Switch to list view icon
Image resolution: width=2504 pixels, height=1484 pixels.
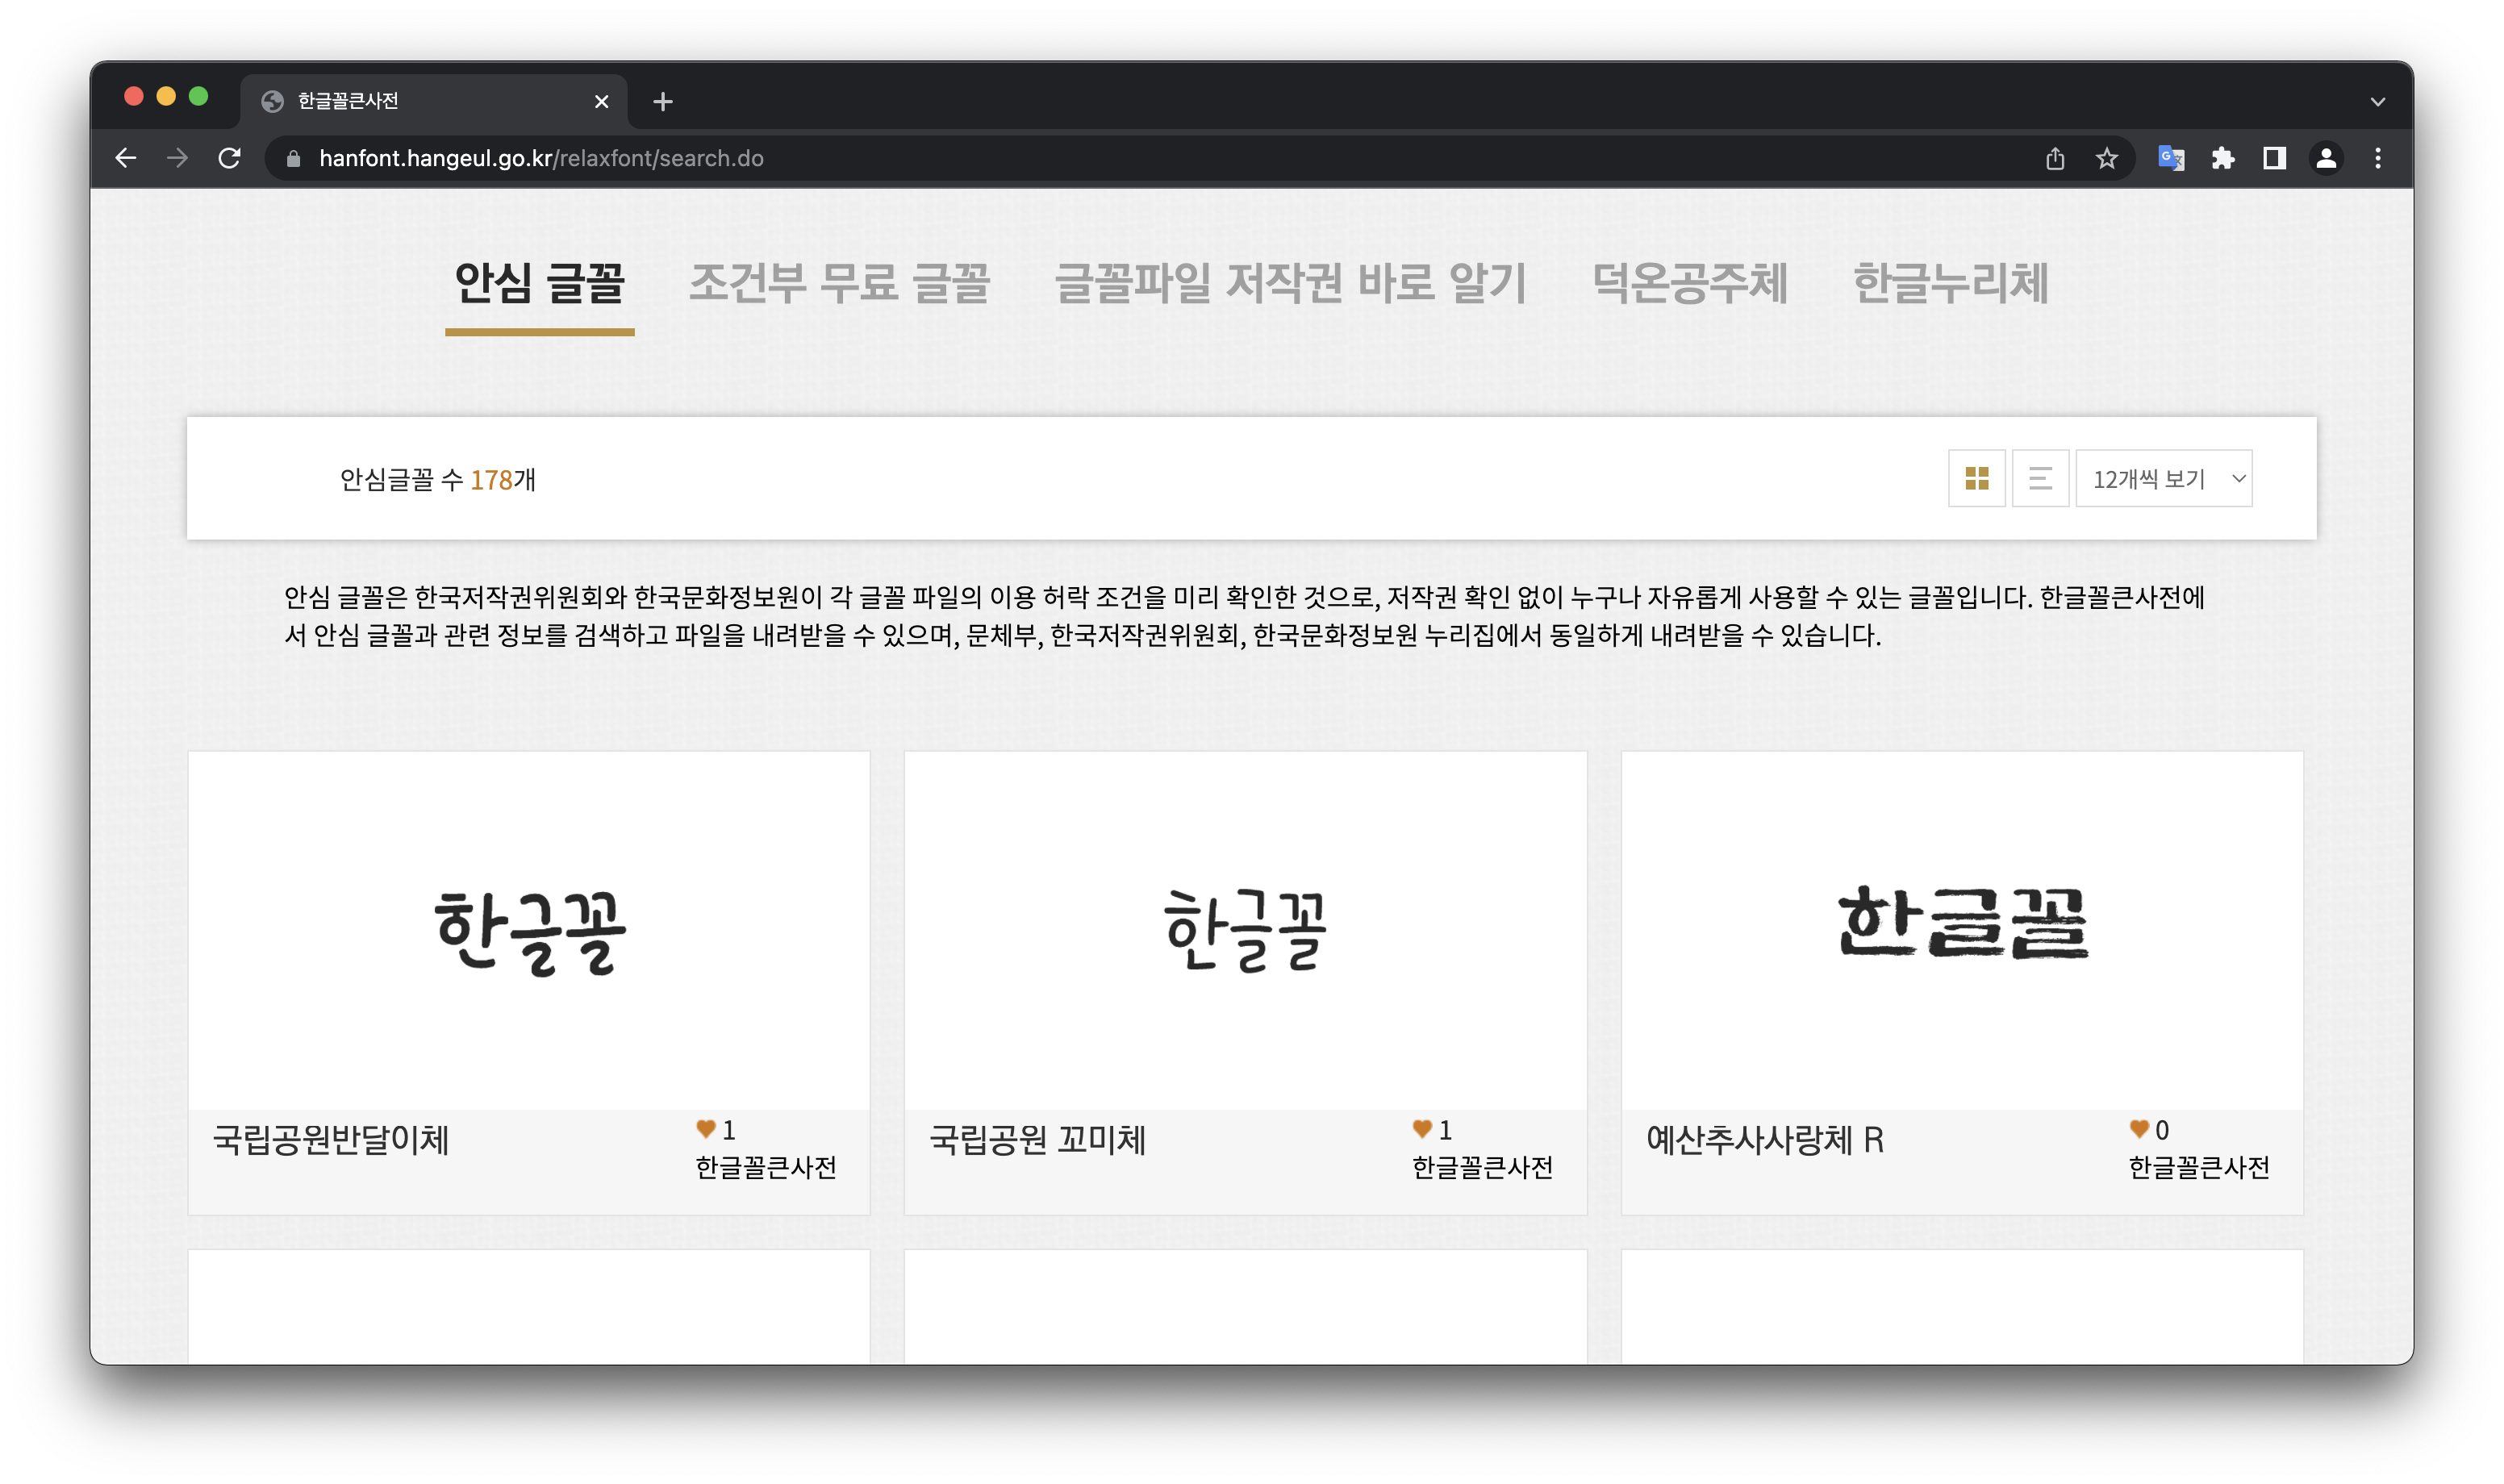tap(2040, 478)
